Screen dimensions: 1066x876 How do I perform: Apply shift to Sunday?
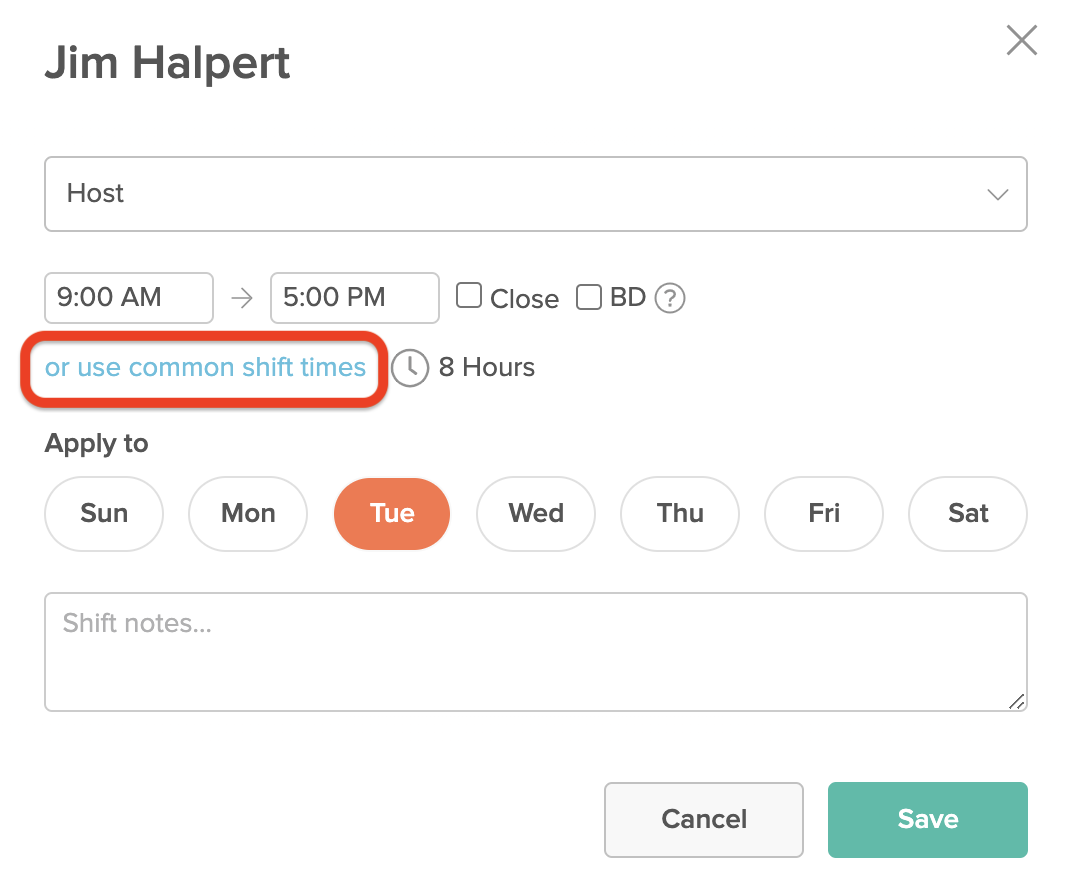coord(104,514)
